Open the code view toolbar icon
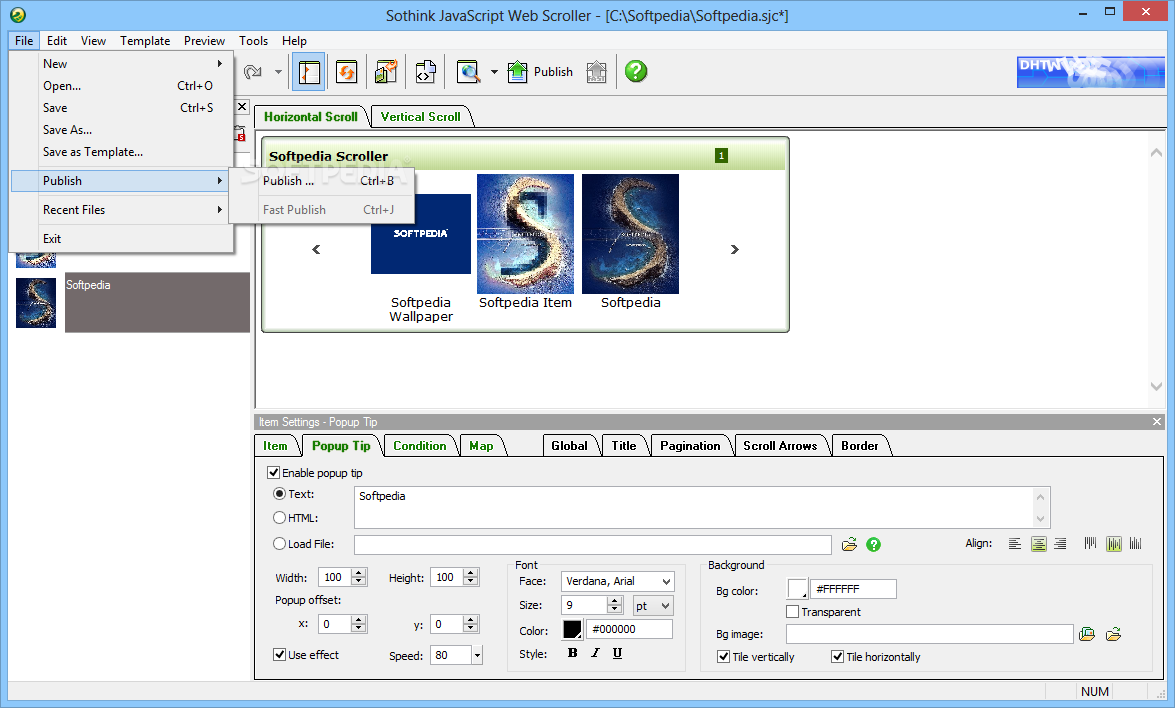 point(426,72)
